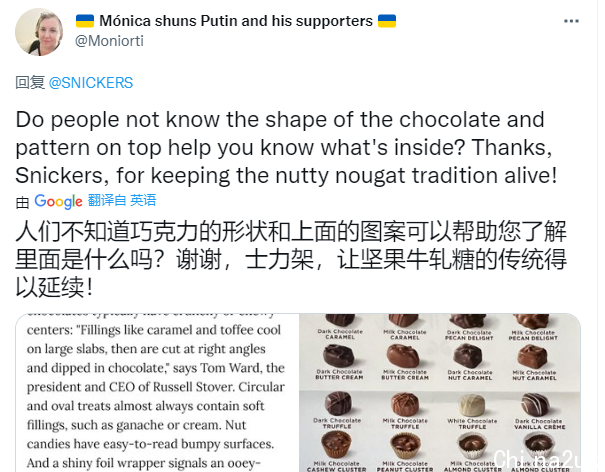This screenshot has height=472, width=605.
Task: Open Mónica's profile avatar photo
Action: [39, 32]
